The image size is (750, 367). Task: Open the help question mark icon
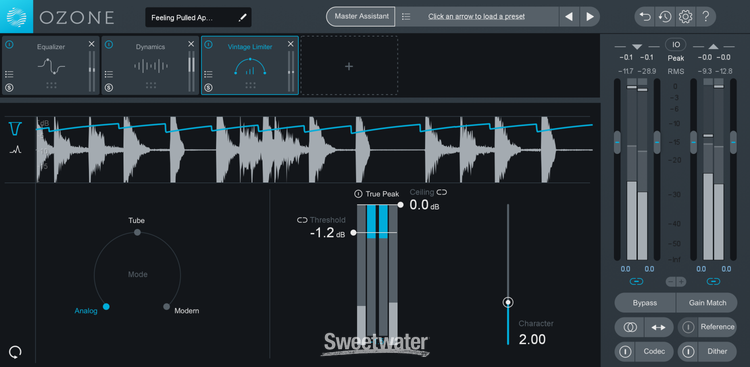pyautogui.click(x=706, y=17)
